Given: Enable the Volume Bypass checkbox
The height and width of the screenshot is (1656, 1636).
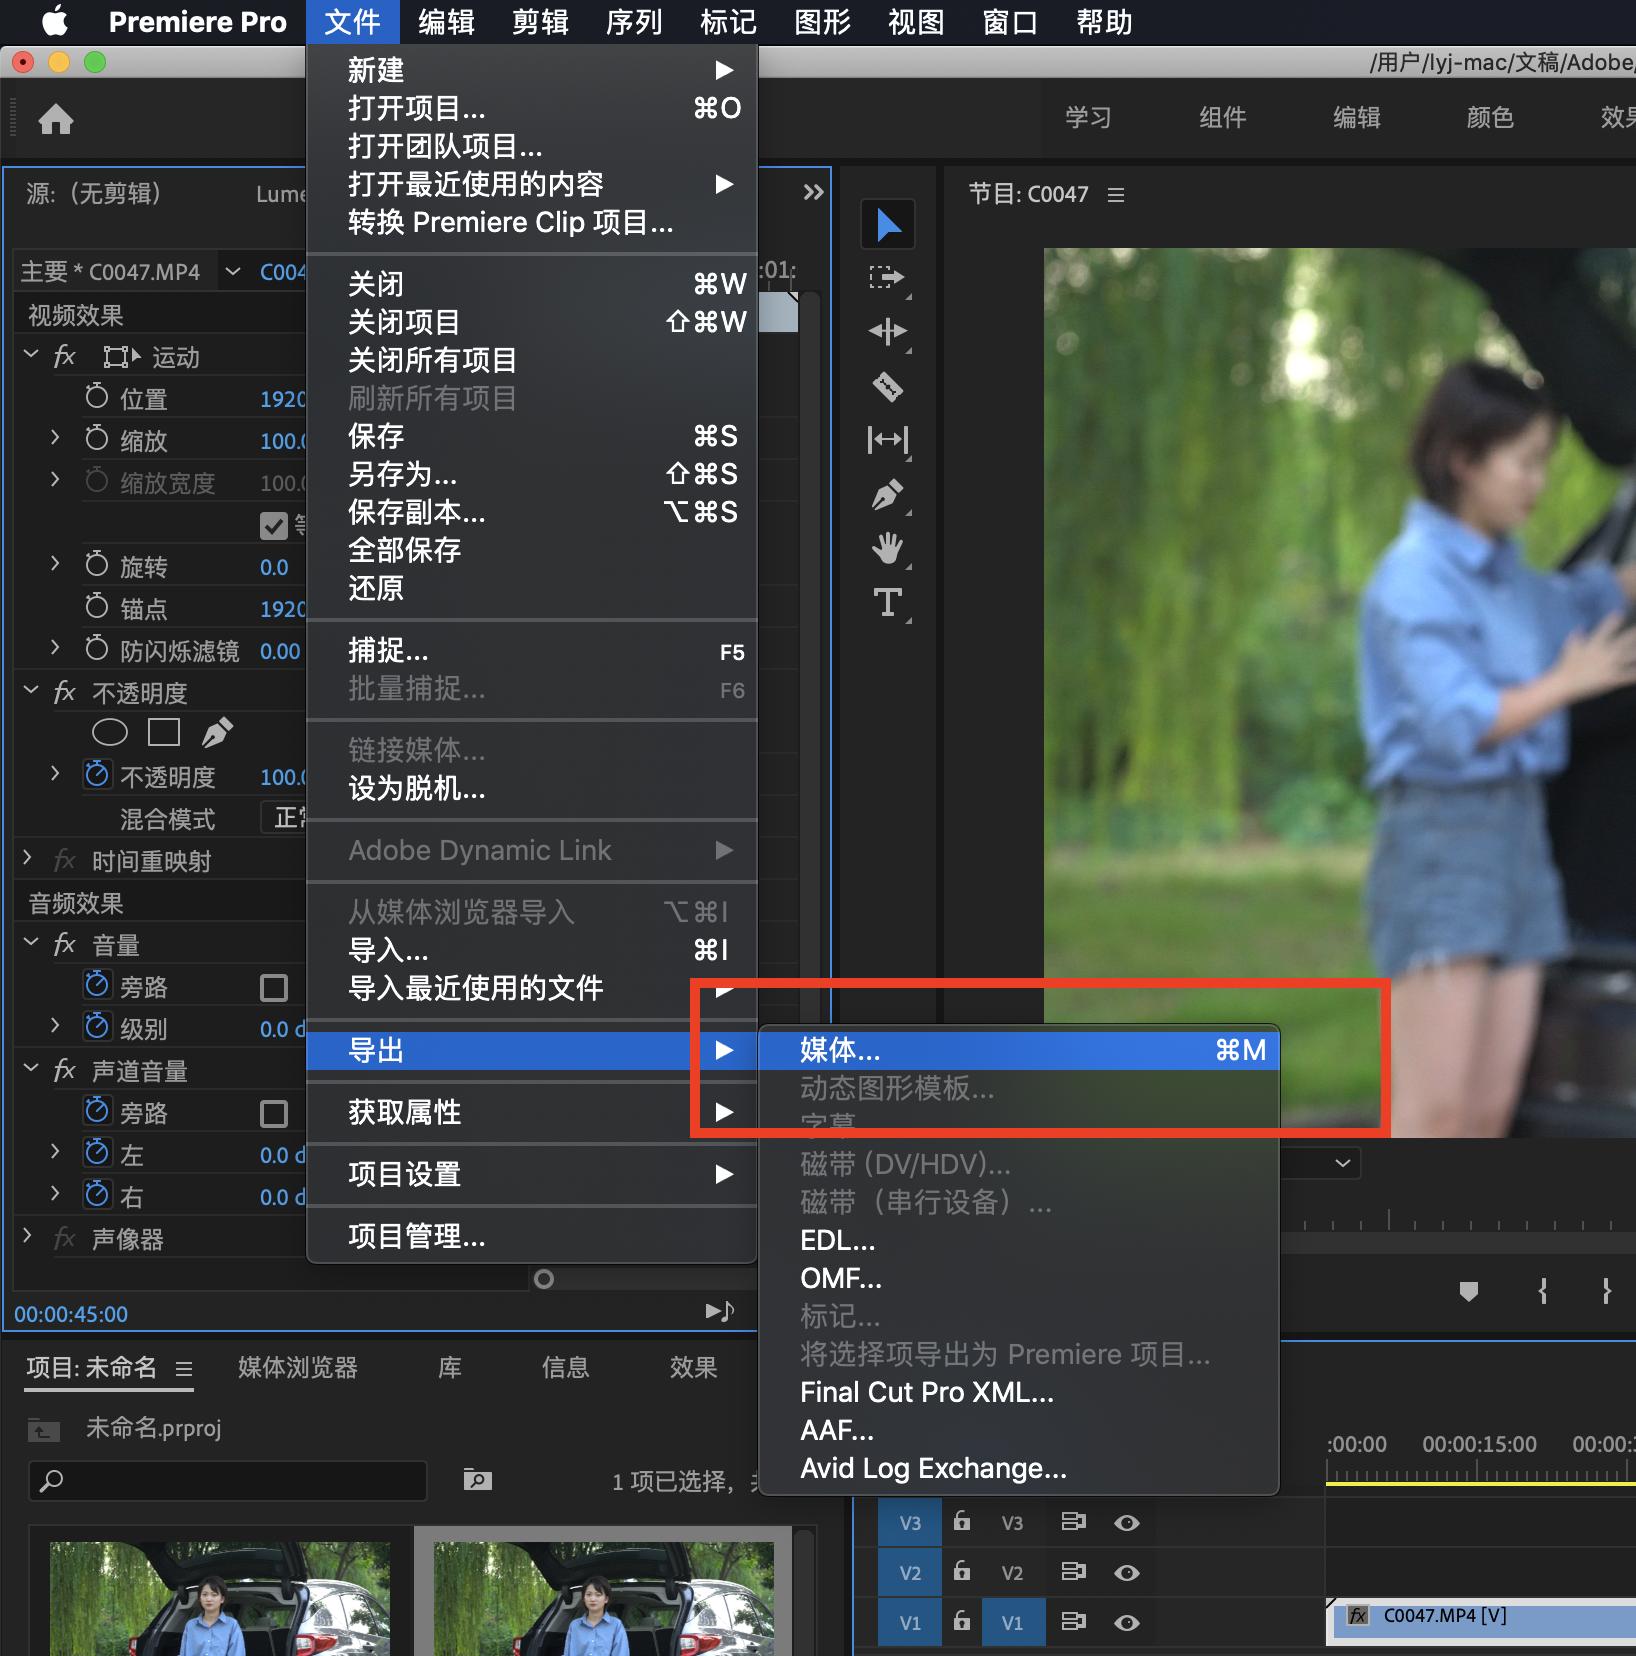Looking at the screenshot, I should (274, 988).
